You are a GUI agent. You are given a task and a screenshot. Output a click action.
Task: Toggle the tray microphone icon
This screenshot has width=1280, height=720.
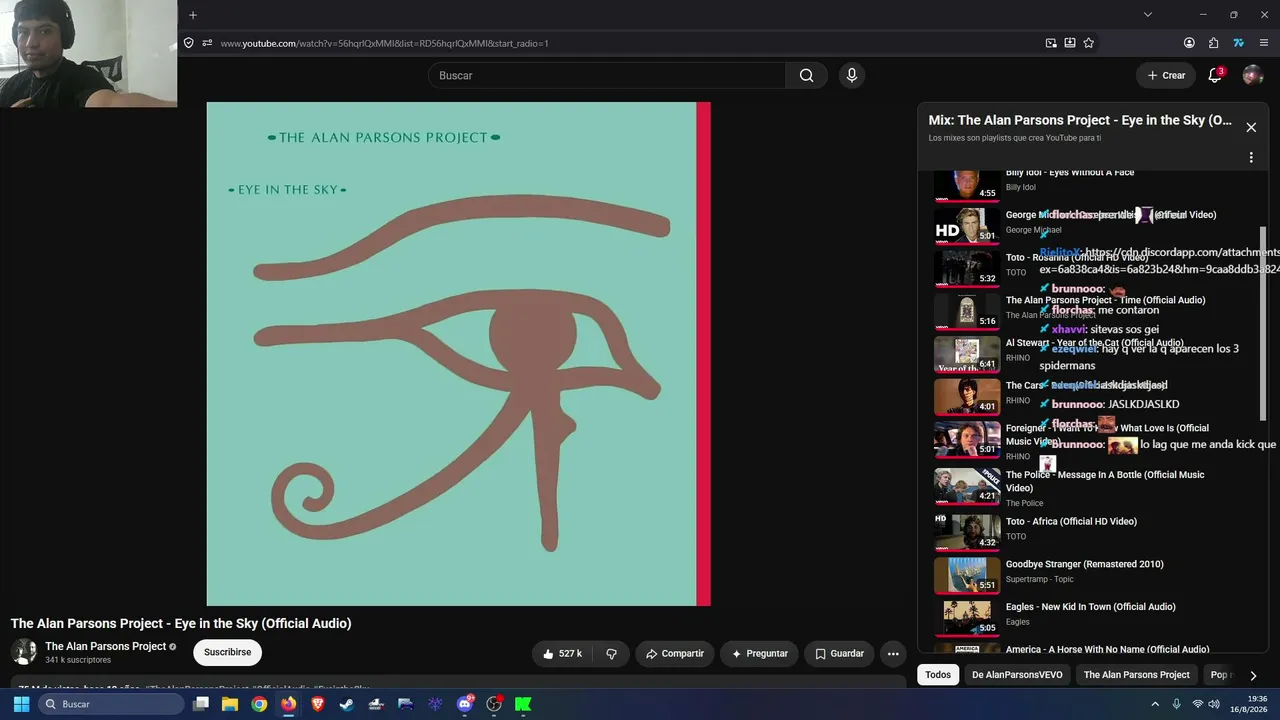coord(1176,704)
